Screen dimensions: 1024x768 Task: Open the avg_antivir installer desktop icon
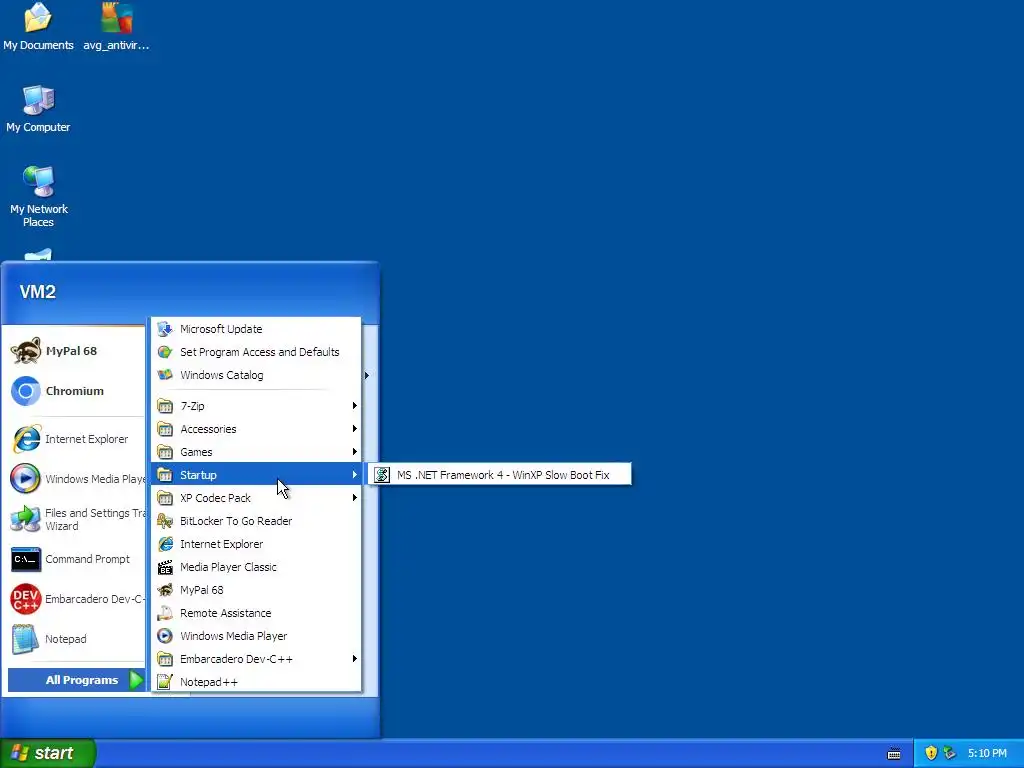(x=116, y=26)
